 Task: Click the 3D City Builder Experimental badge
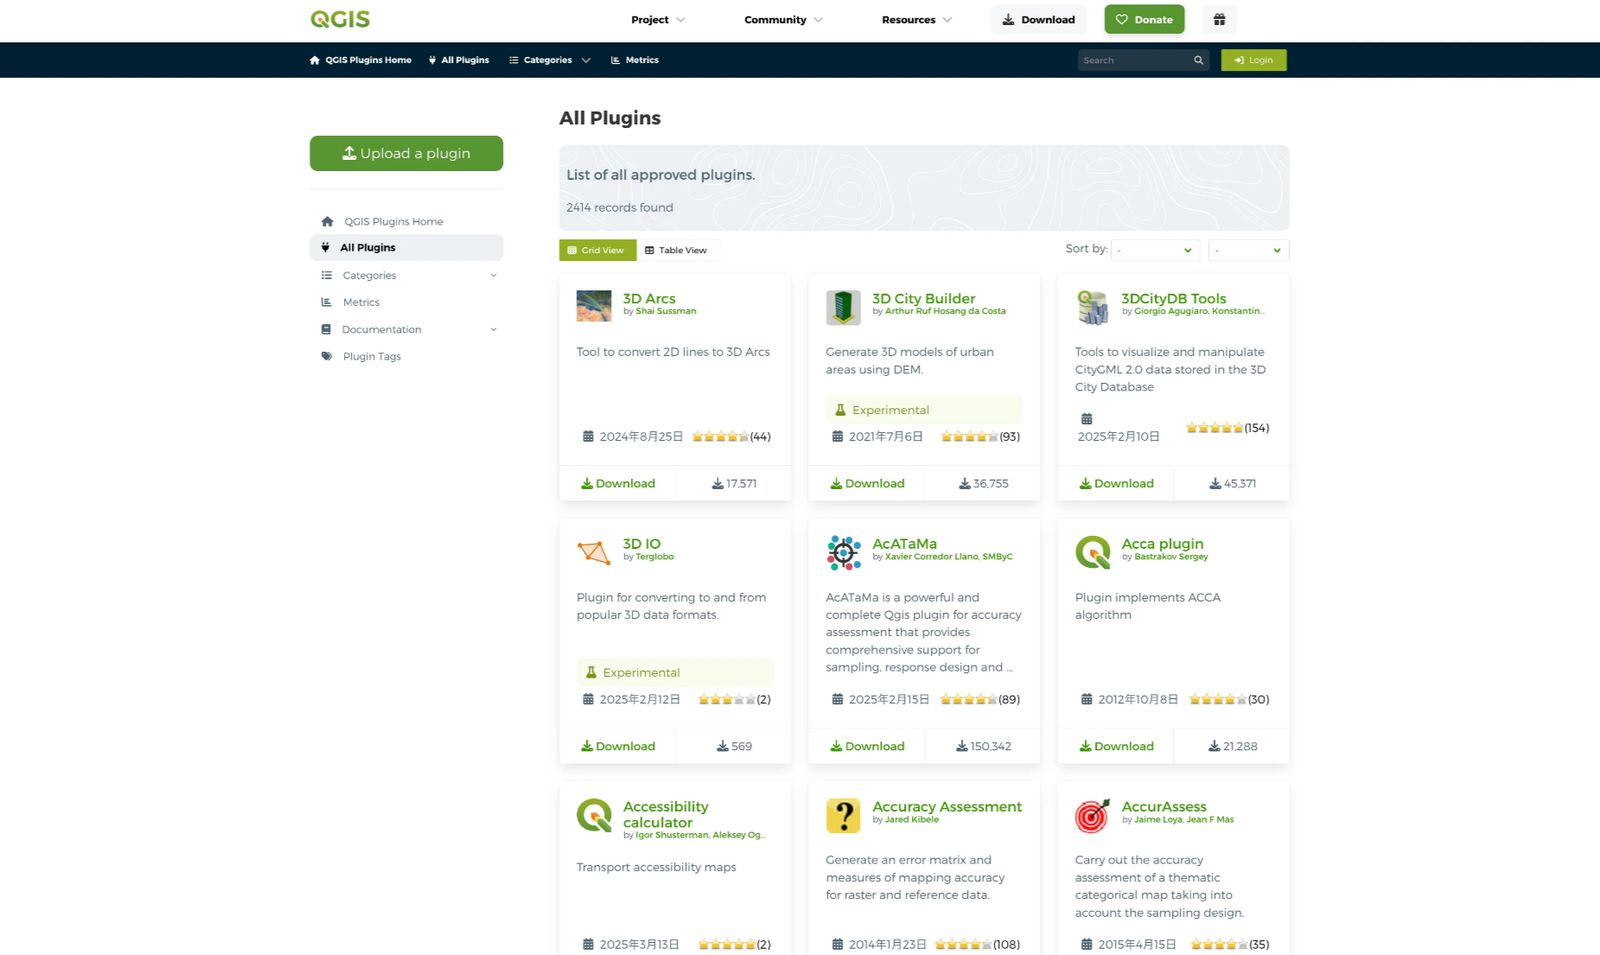(x=924, y=410)
